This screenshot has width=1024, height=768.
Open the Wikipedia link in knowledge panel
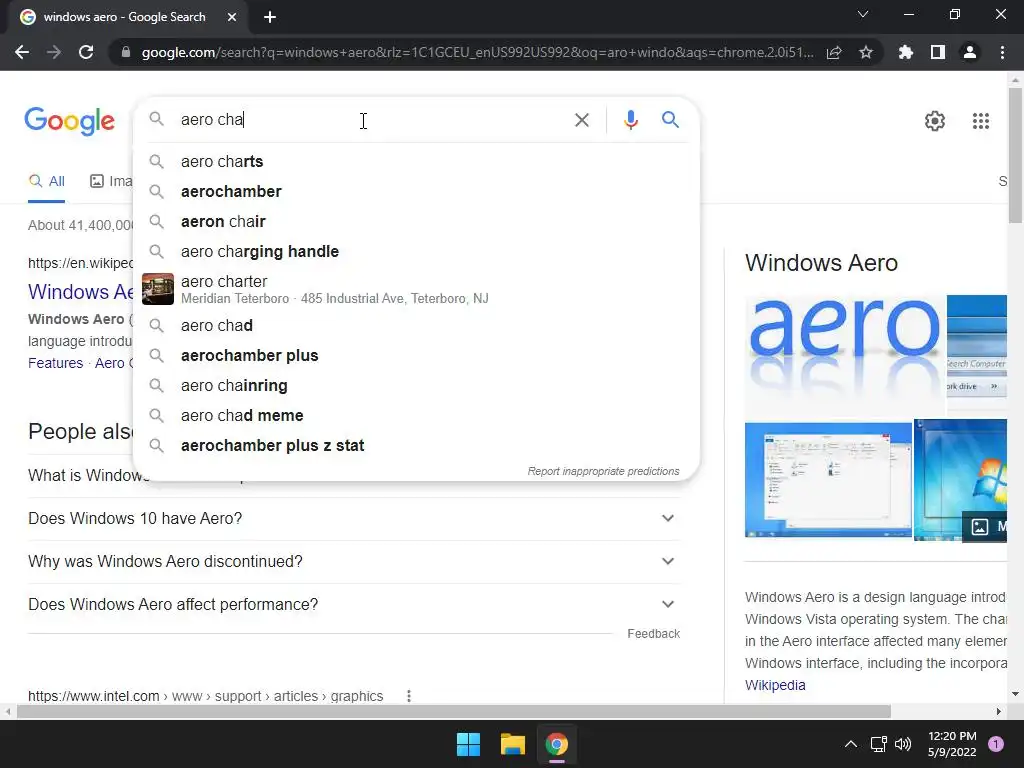775,685
